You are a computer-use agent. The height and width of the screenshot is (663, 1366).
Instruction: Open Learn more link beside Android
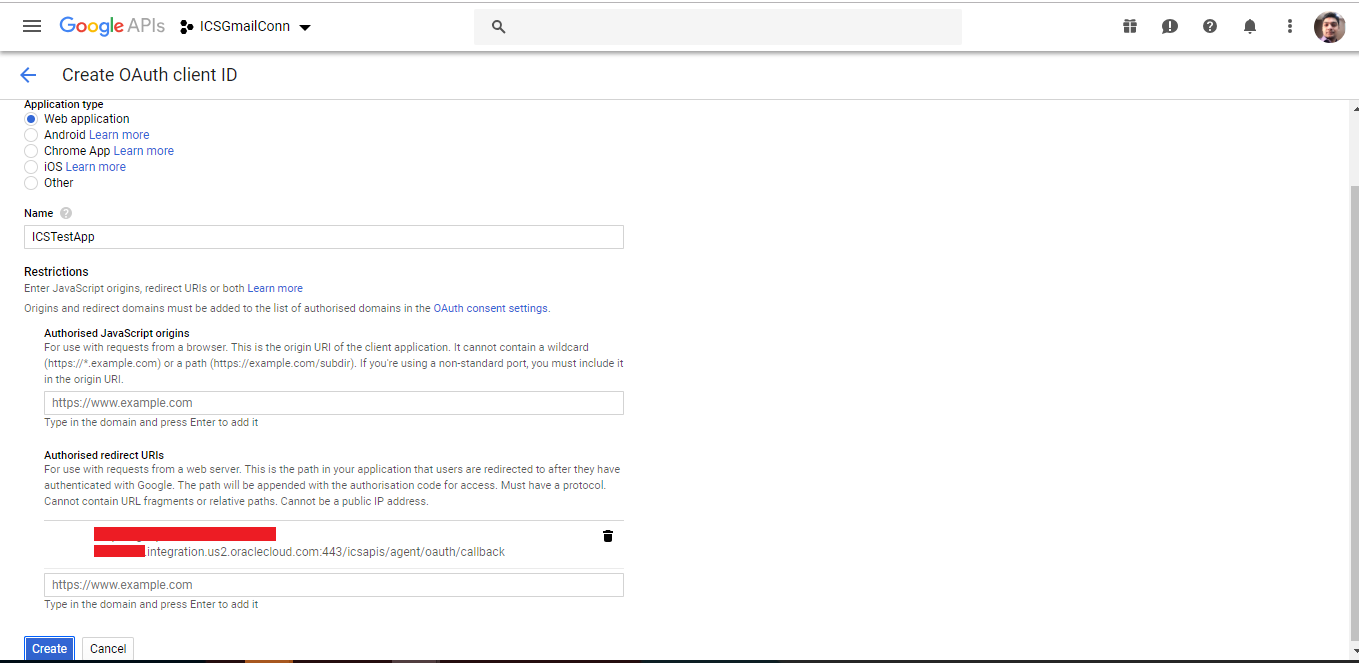point(119,135)
